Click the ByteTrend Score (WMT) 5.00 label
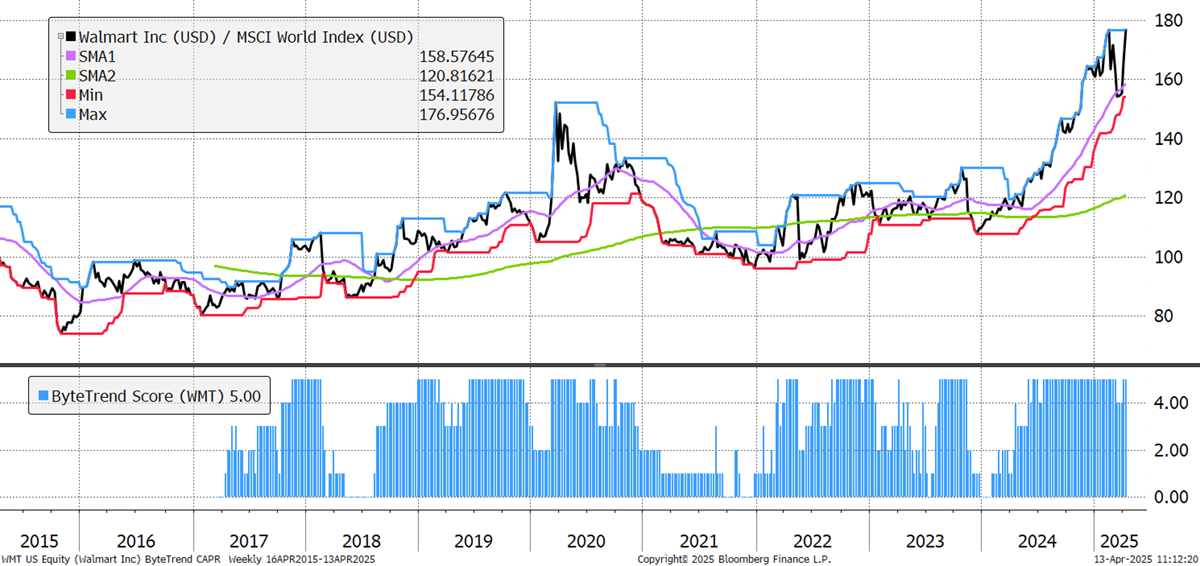This screenshot has width=1200, height=566. pyautogui.click(x=154, y=396)
